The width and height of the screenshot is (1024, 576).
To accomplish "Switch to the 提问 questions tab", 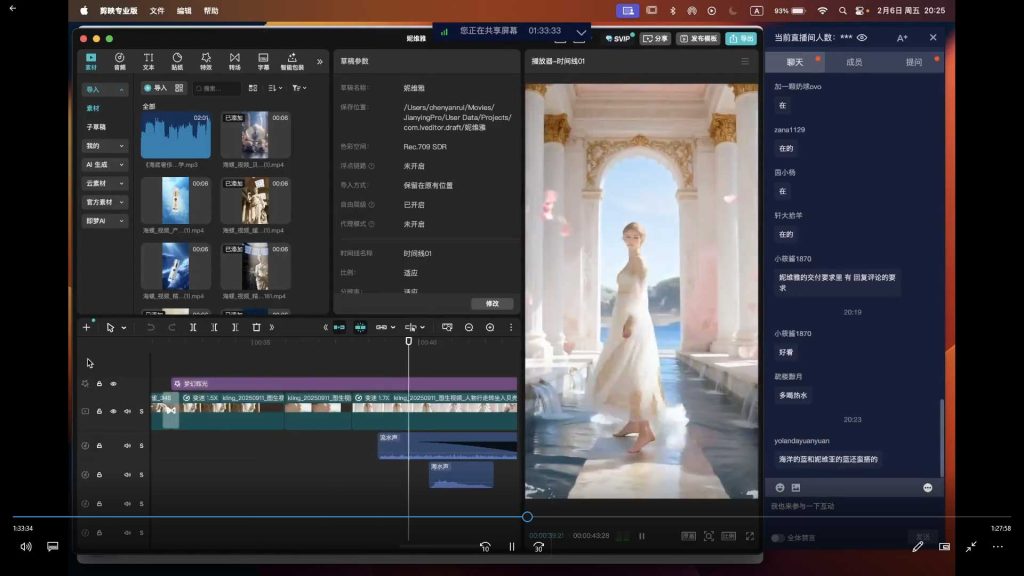I will click(914, 62).
